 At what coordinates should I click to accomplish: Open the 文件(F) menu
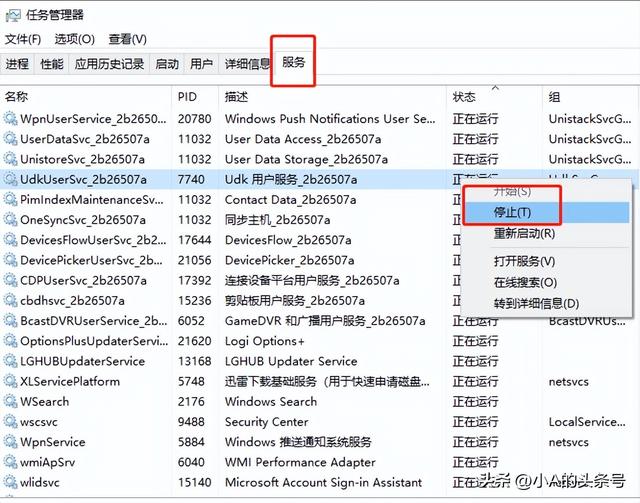click(x=23, y=39)
